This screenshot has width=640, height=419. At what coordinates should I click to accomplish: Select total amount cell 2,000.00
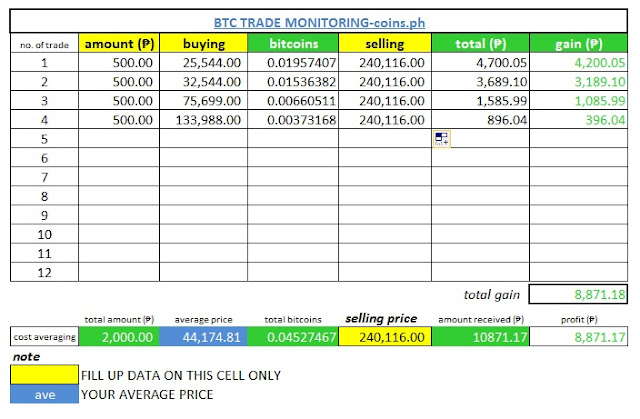[119, 337]
